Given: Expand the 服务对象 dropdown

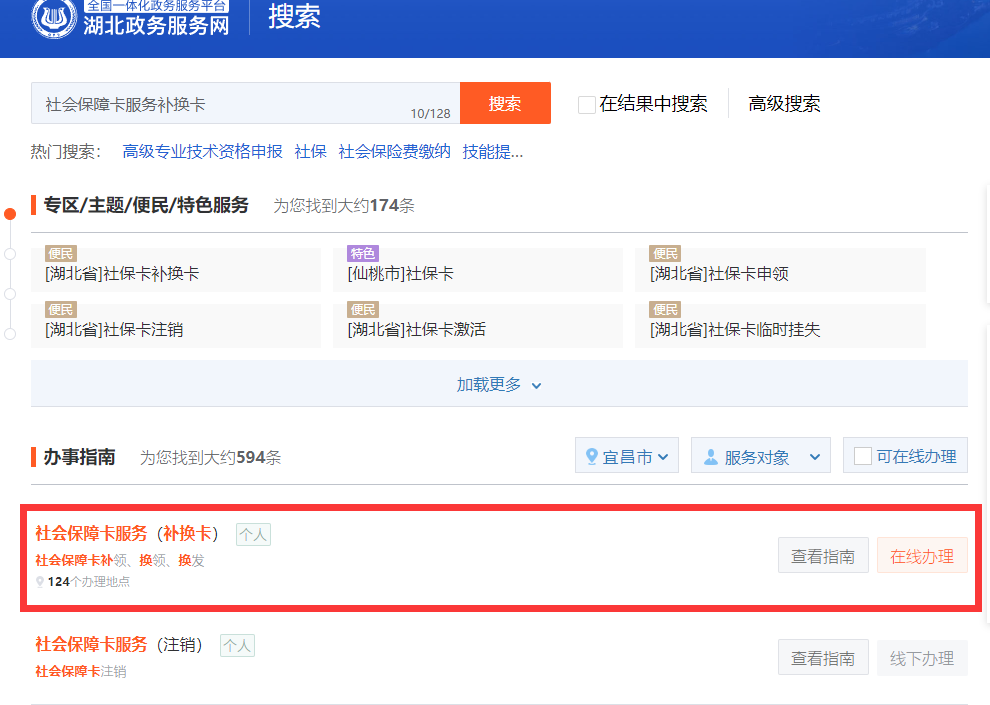Looking at the screenshot, I should [760, 457].
